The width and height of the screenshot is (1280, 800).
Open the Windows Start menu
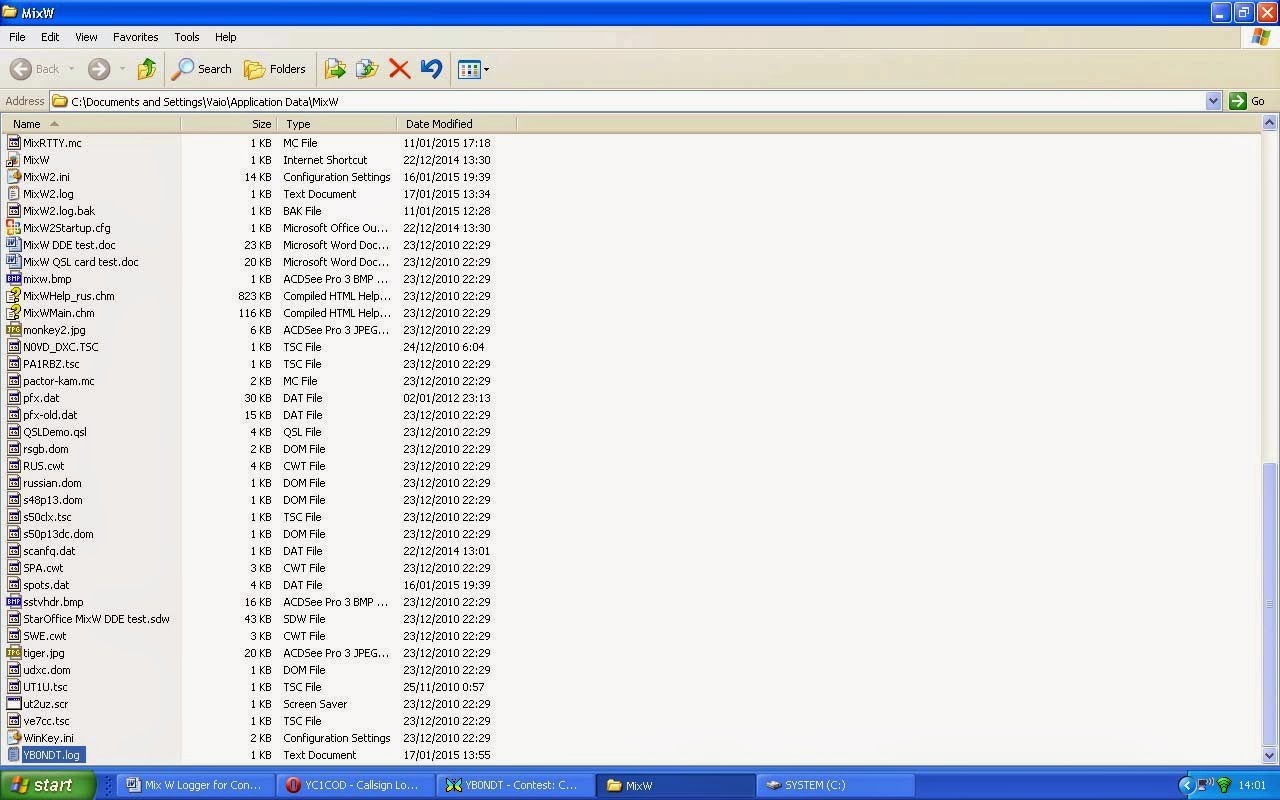[48, 785]
